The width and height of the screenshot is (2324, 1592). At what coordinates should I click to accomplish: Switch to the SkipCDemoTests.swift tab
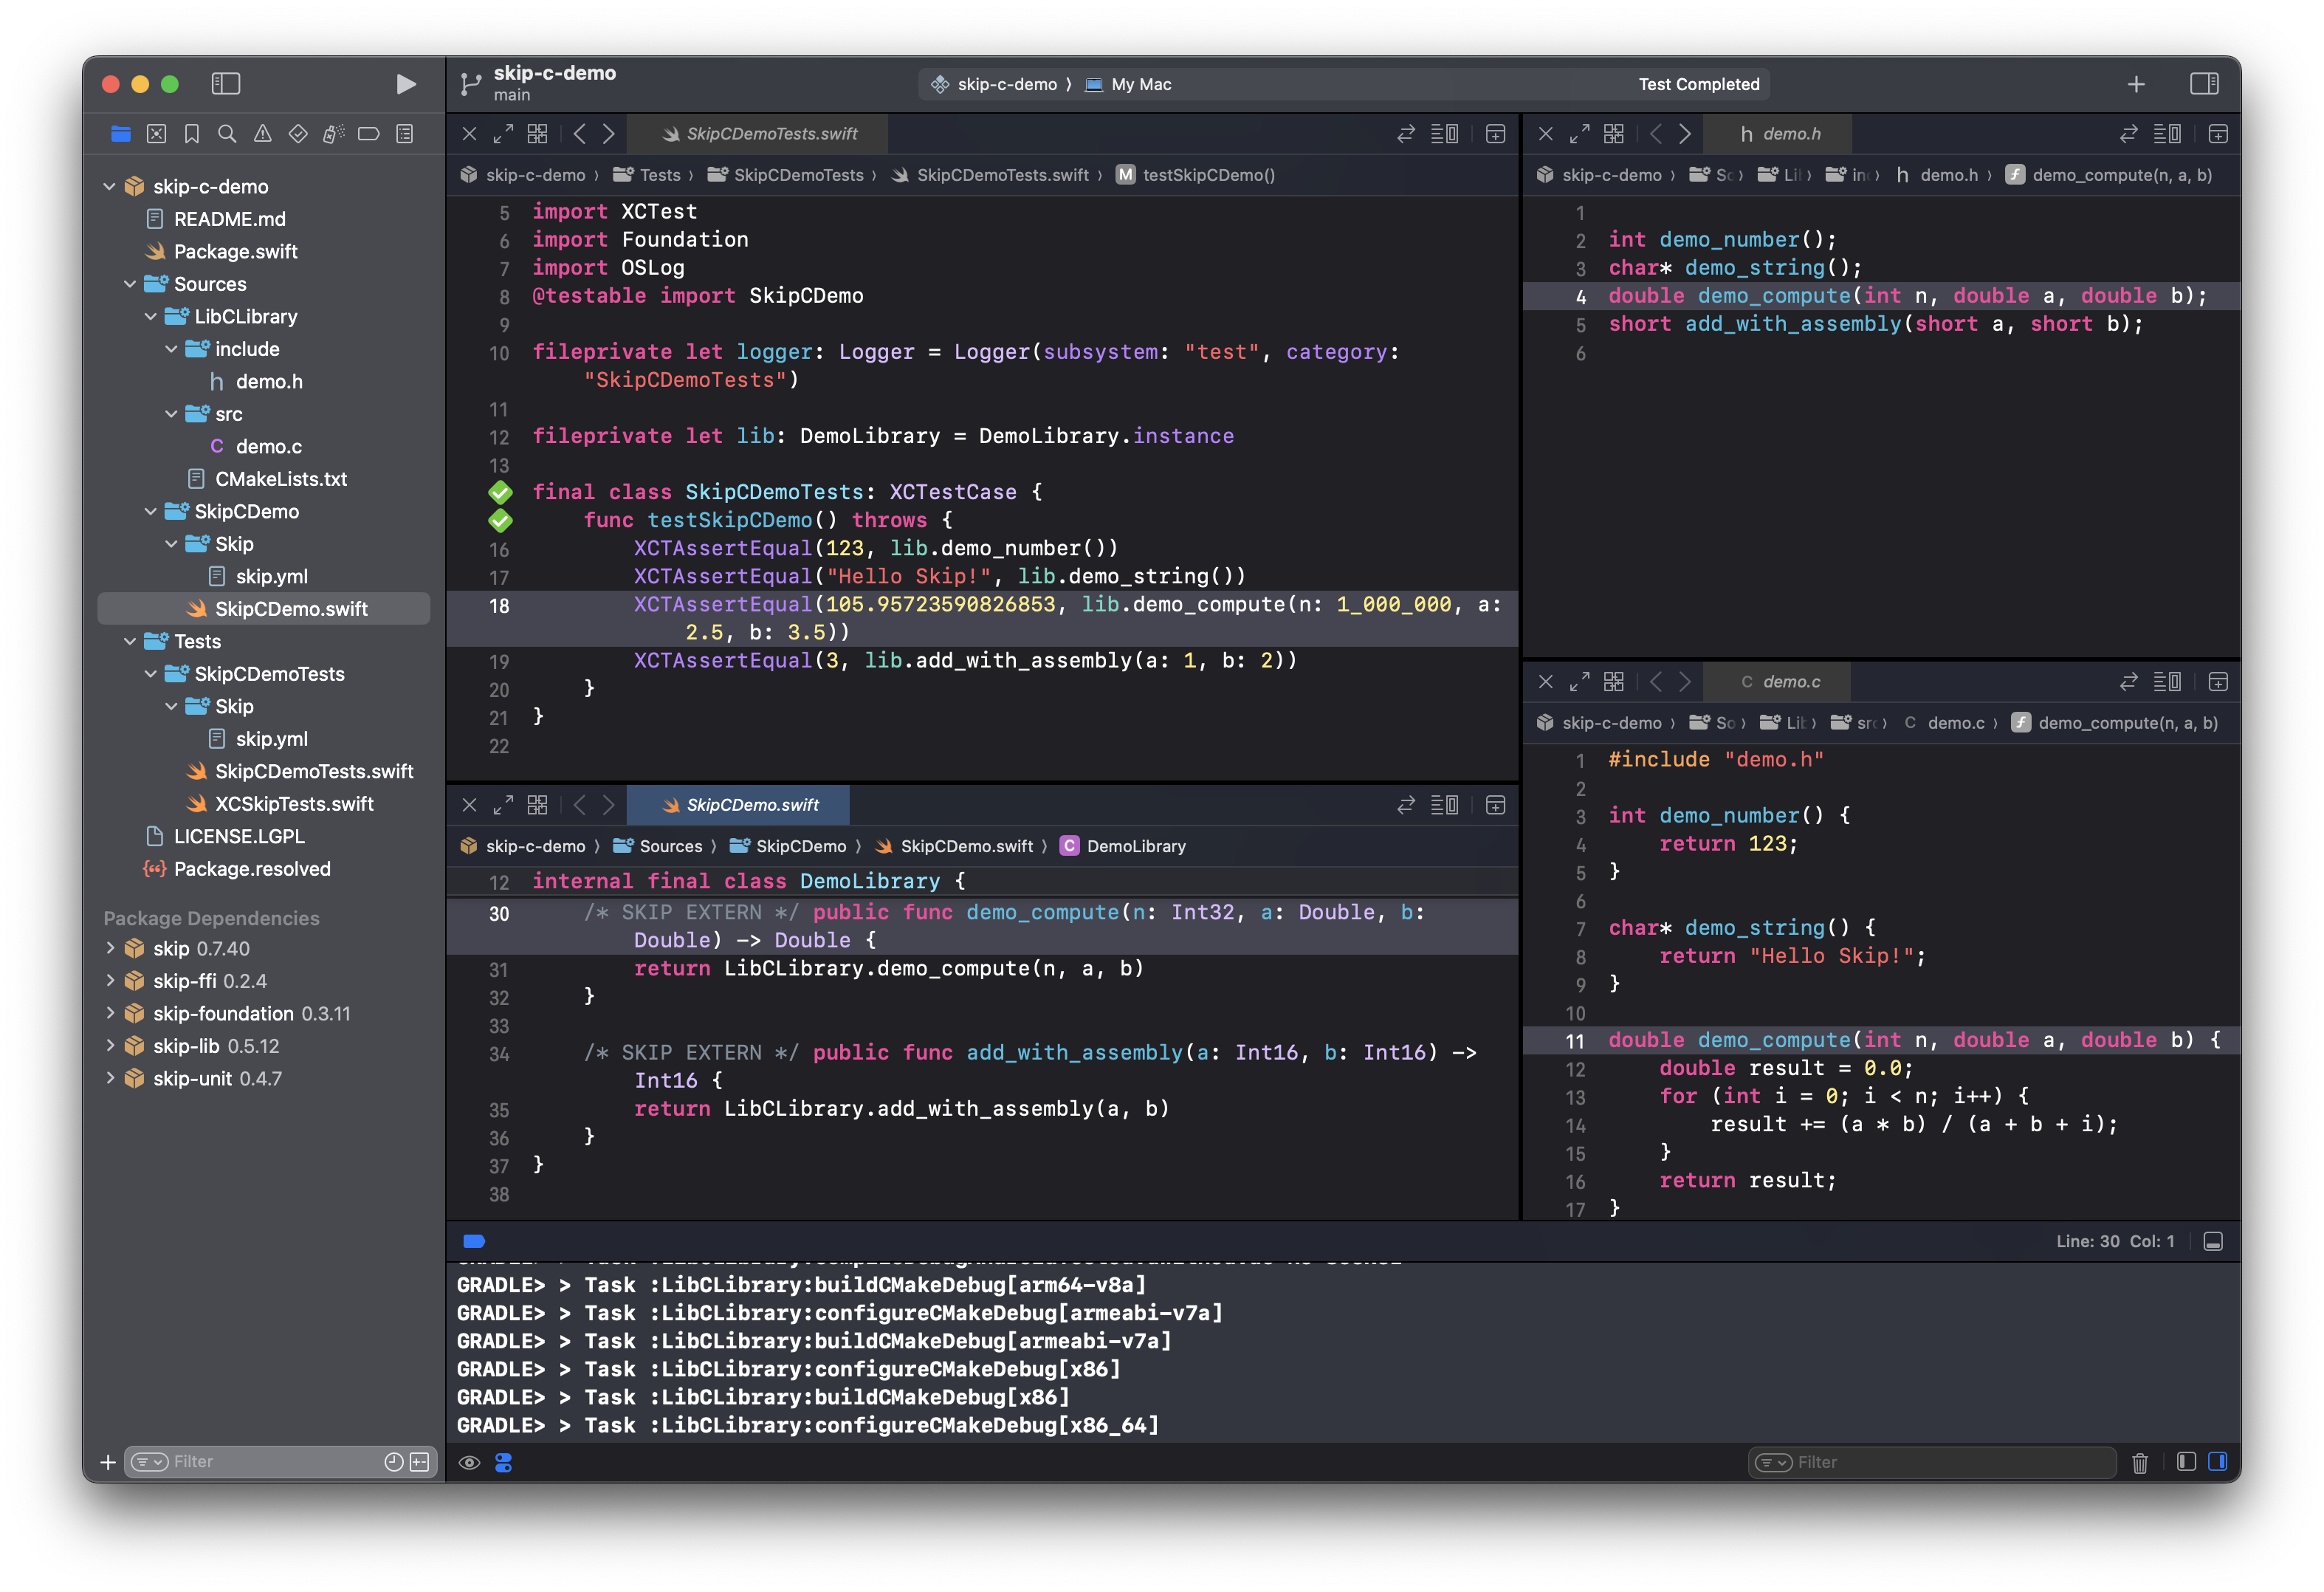click(768, 133)
